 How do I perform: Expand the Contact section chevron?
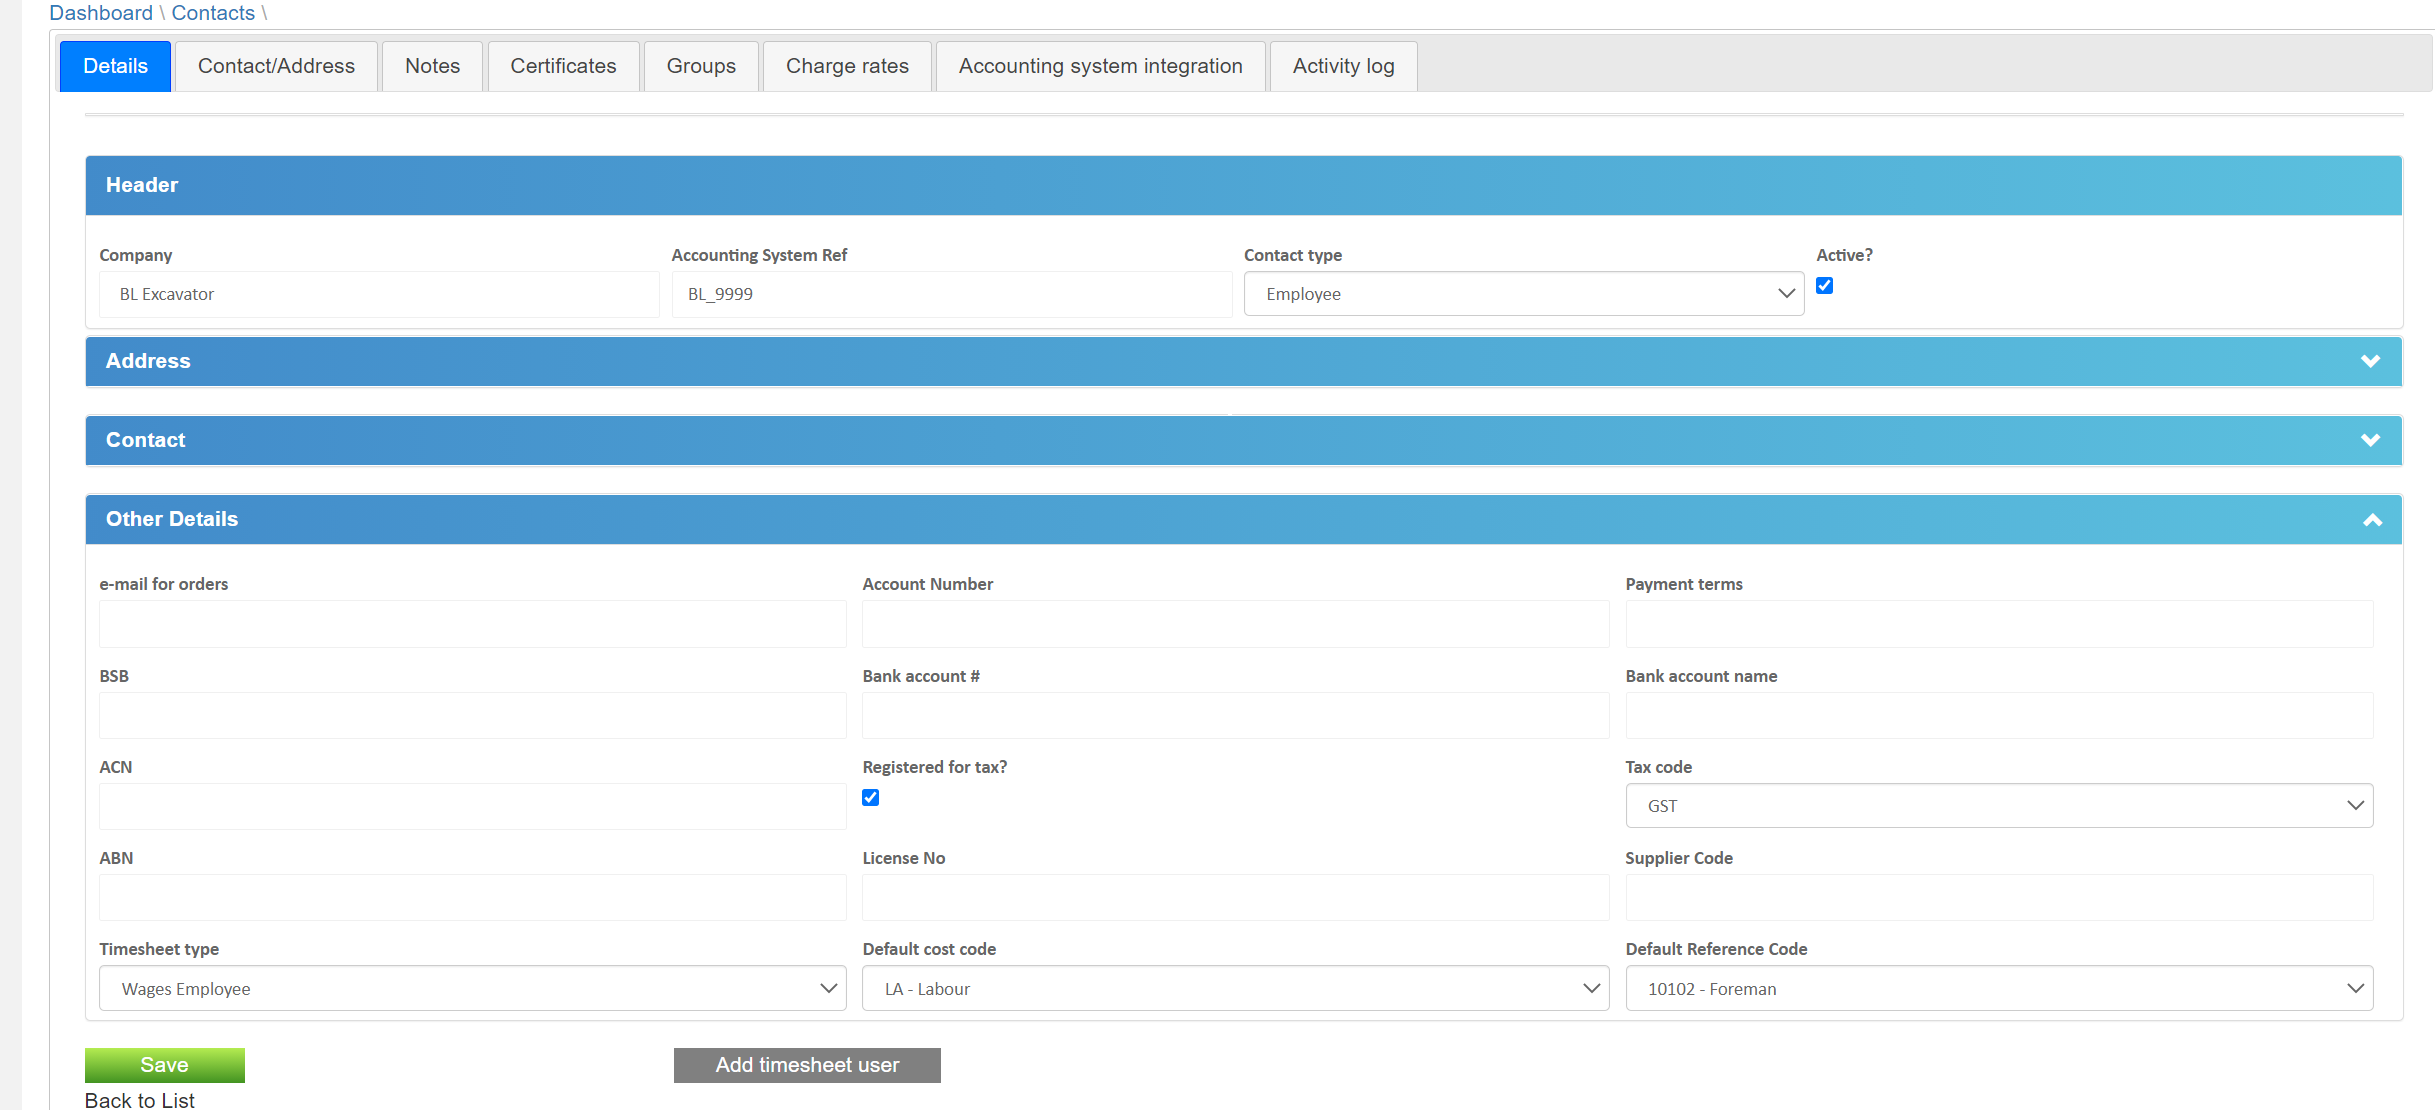point(2369,440)
